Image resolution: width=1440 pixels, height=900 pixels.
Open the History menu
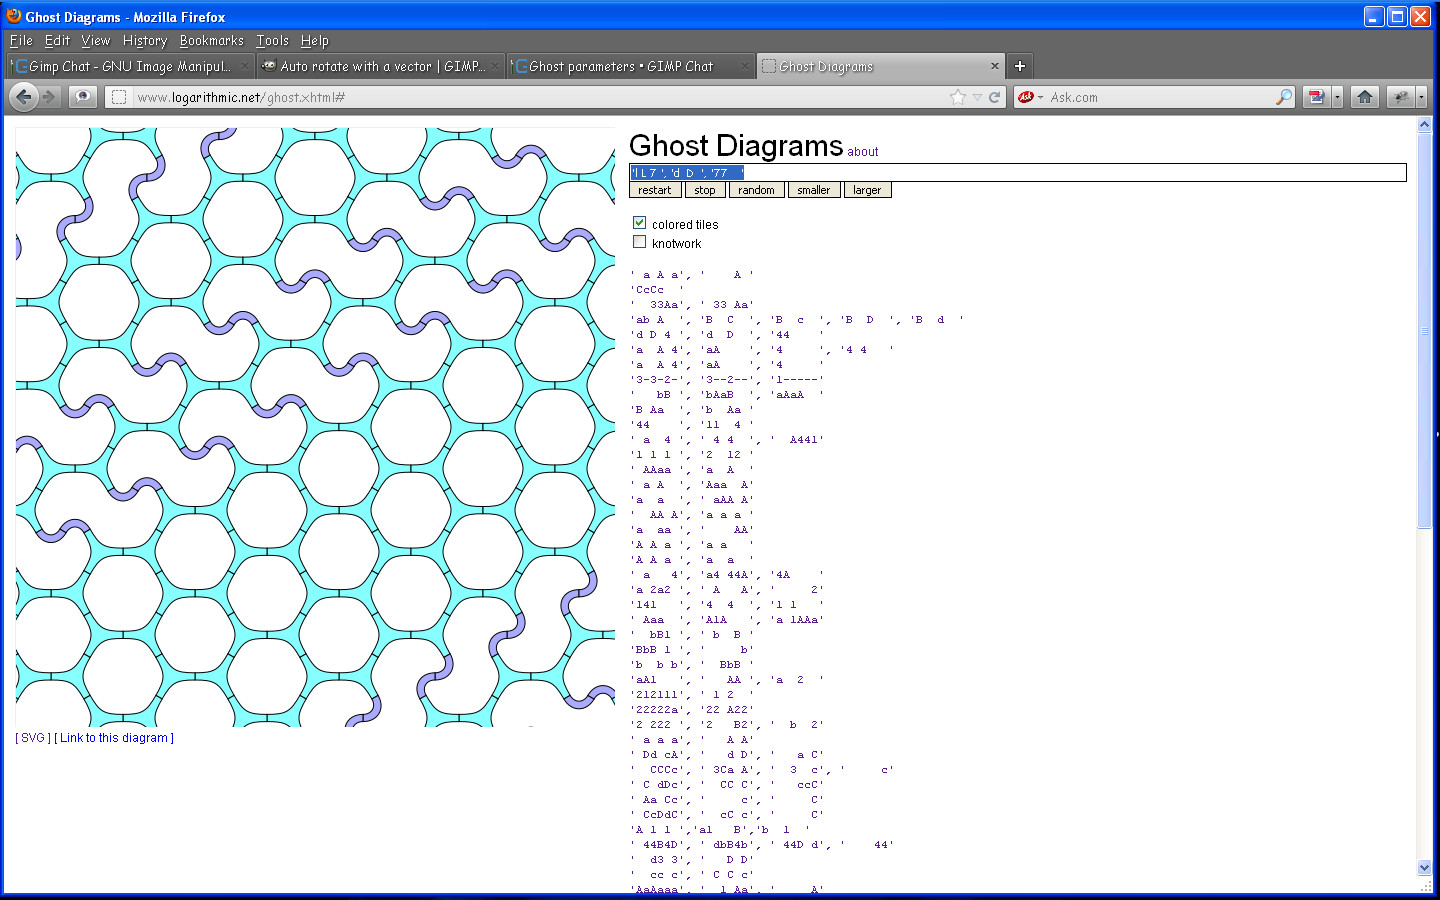tap(145, 41)
